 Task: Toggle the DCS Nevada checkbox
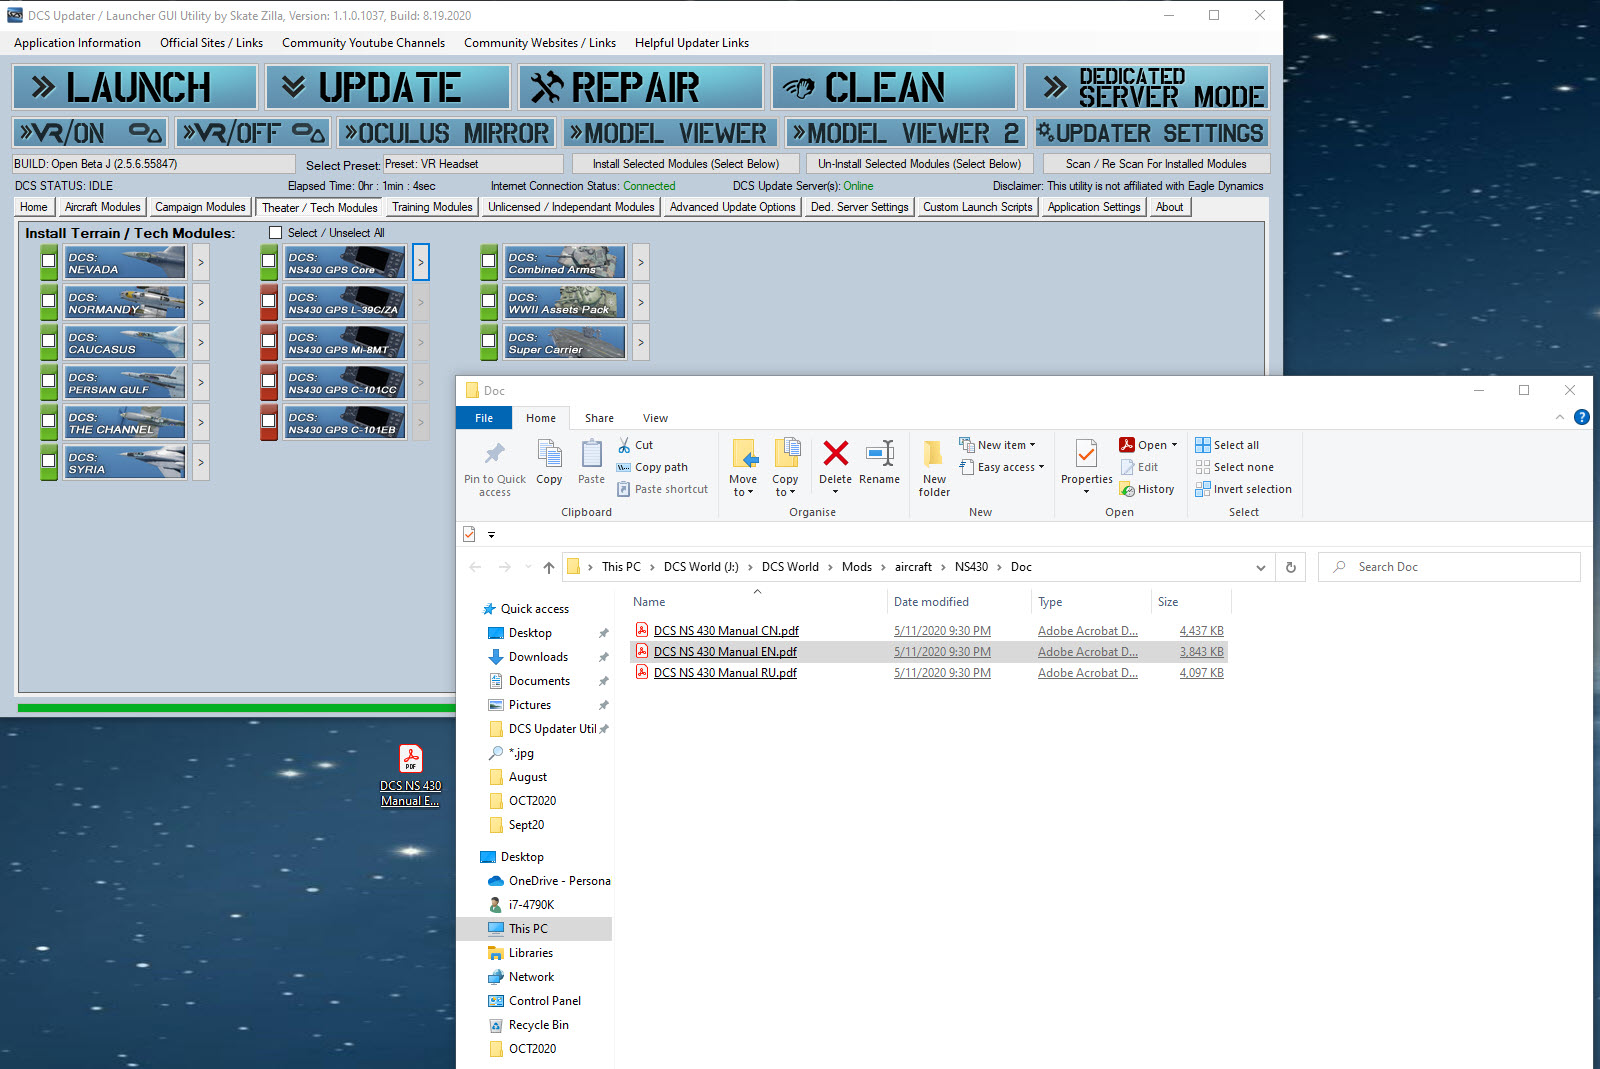pyautogui.click(x=48, y=262)
